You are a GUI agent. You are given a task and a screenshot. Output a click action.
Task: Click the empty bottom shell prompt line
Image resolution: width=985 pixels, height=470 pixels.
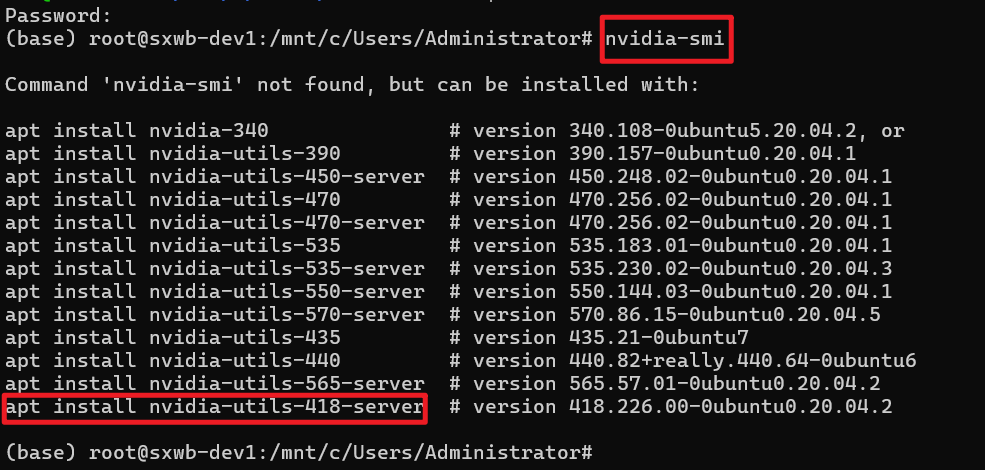[299, 452]
